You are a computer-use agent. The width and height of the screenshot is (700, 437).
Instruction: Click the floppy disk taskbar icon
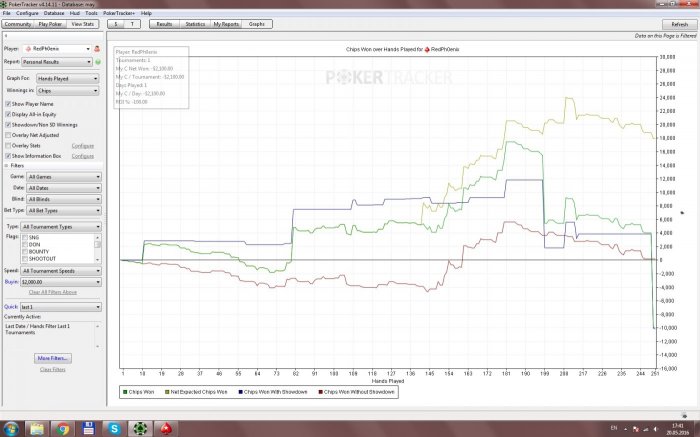[88, 429]
